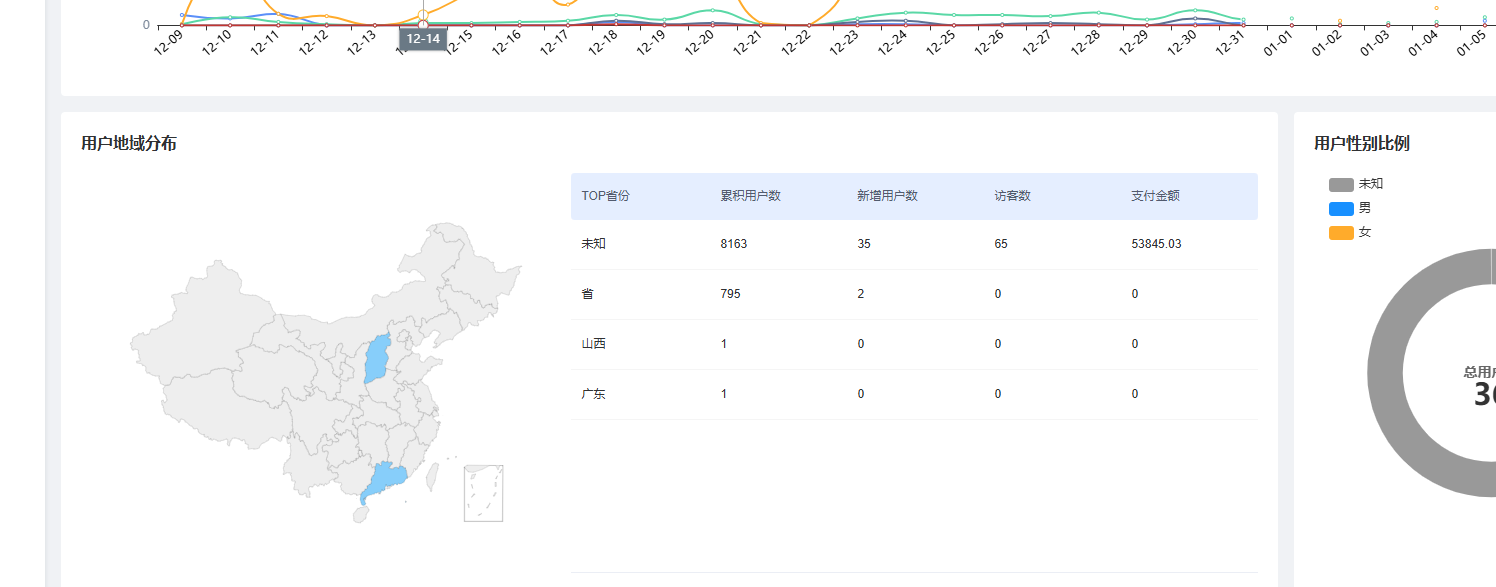Viewport: 1496px width, 587px height.
Task: Click the 用户性别比例 section title
Action: pos(1362,143)
